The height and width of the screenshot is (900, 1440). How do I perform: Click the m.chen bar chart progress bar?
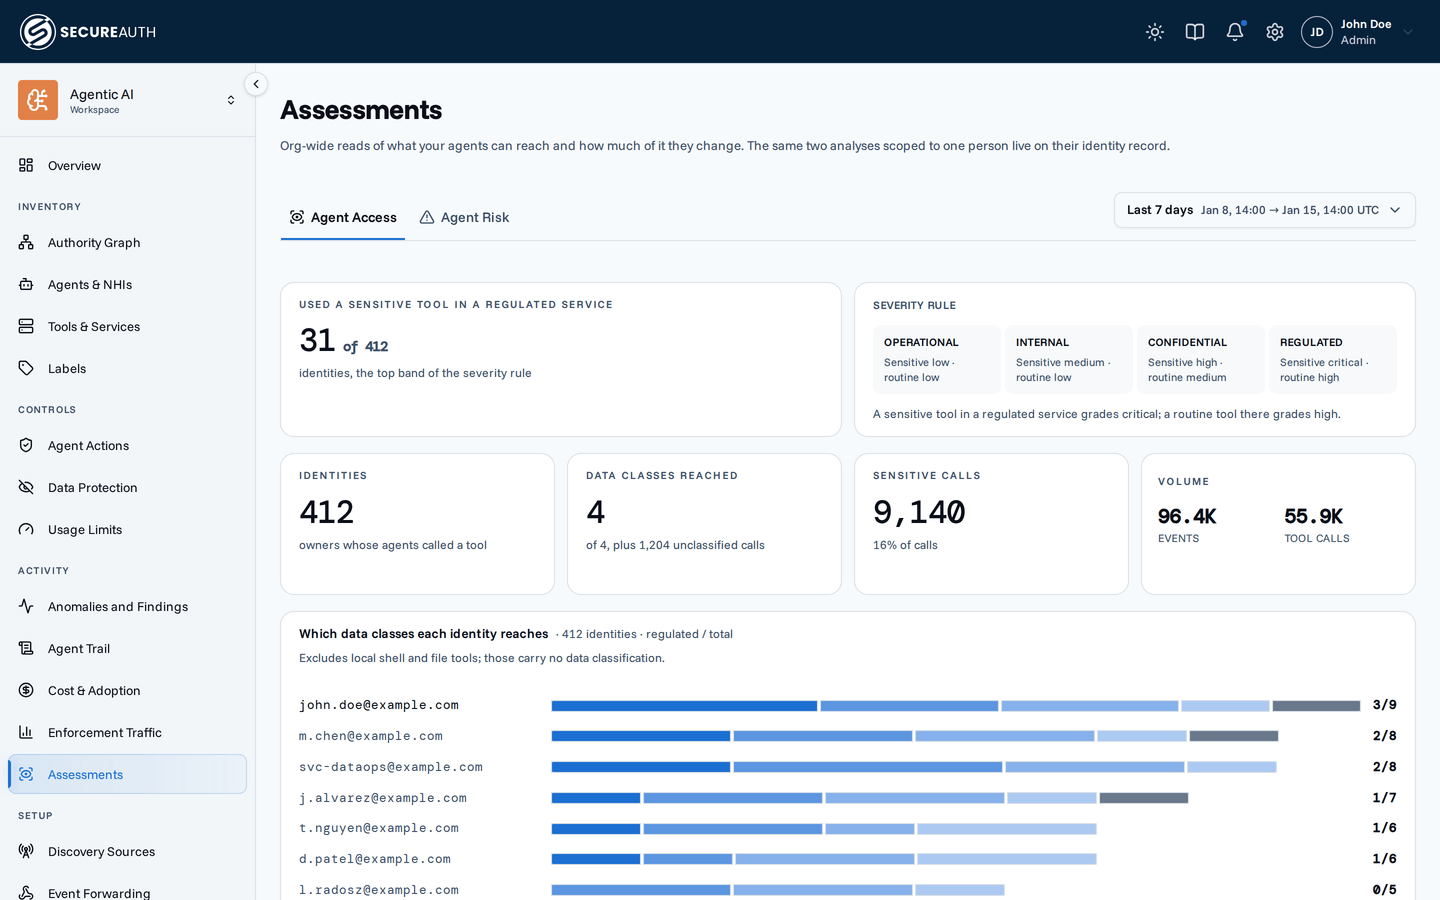[915, 736]
